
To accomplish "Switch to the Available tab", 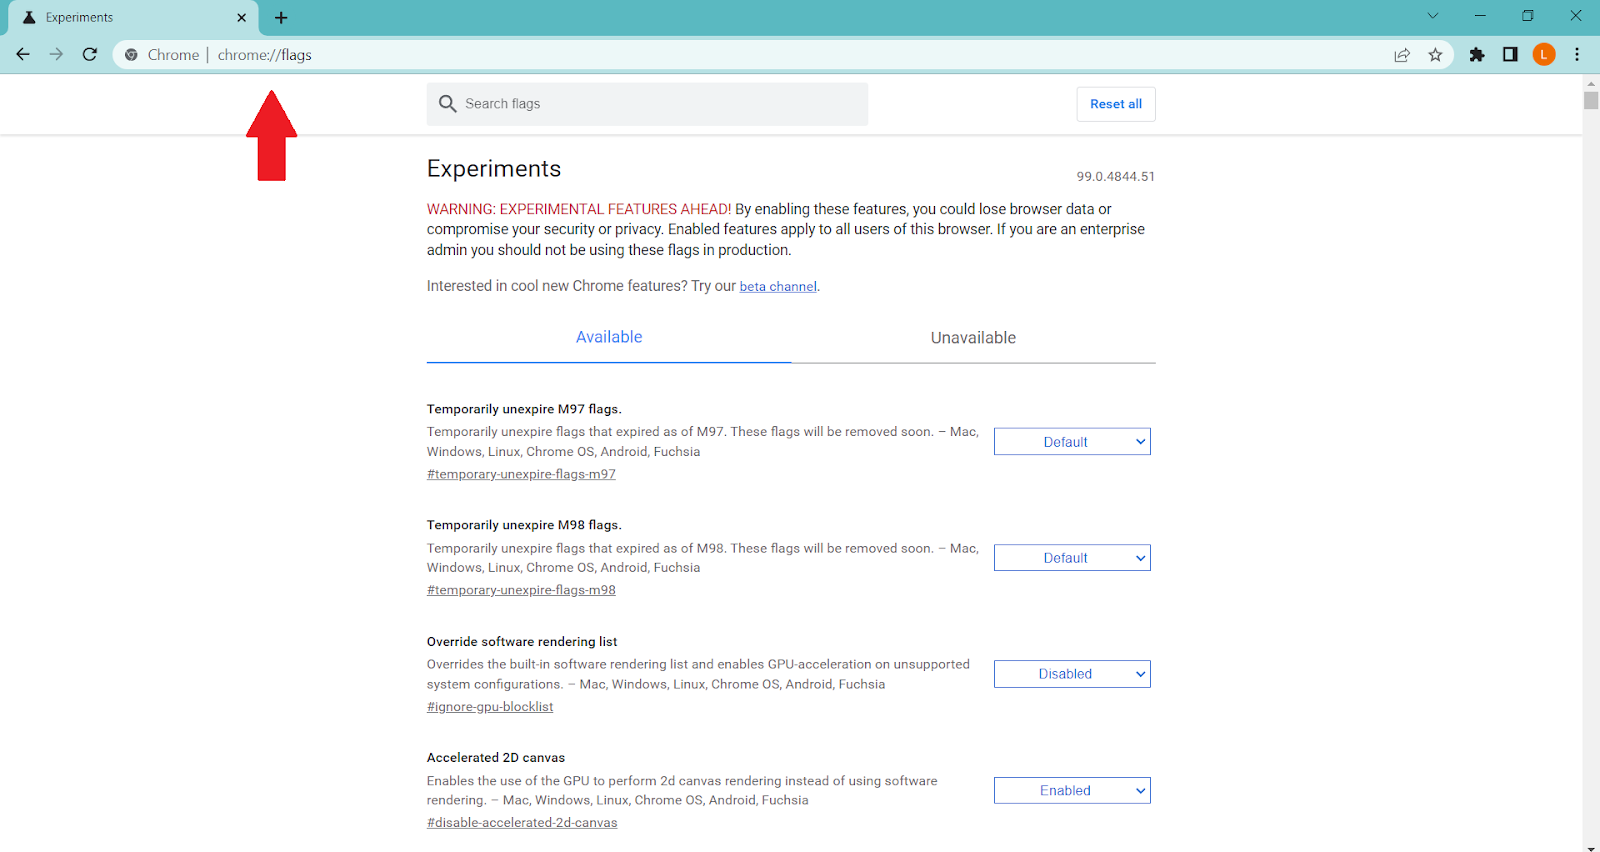I will (609, 338).
